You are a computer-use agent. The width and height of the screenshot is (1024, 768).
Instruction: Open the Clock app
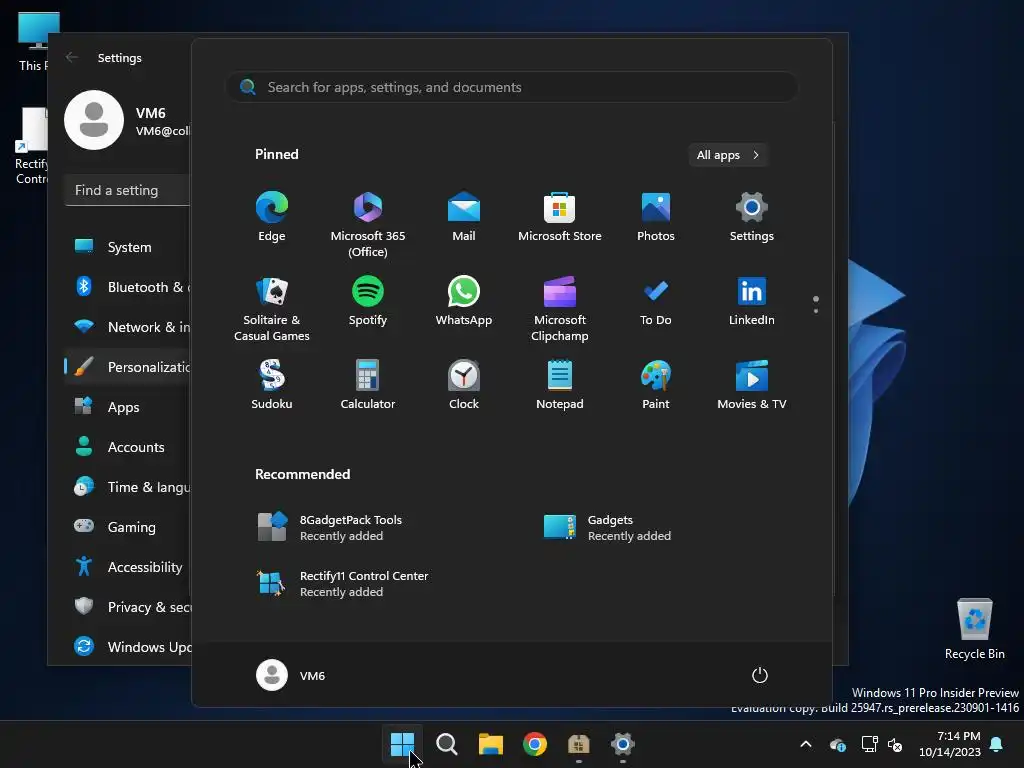464,385
